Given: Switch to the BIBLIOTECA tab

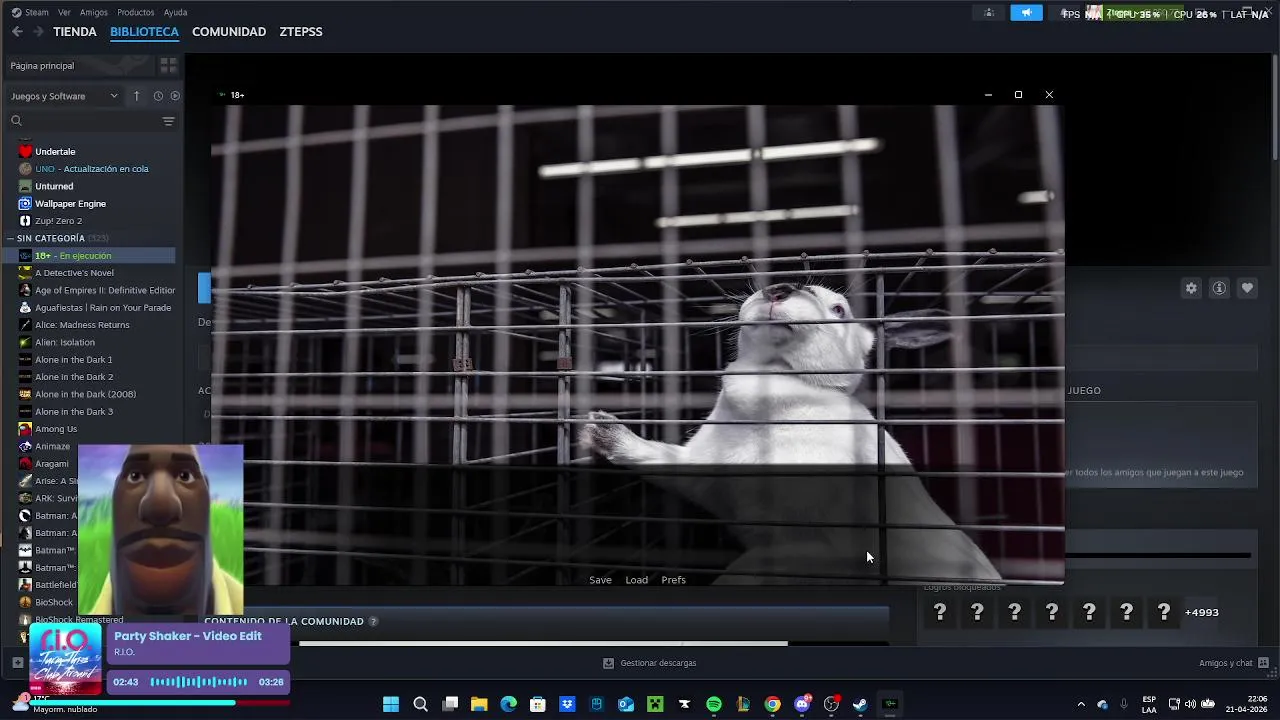Looking at the screenshot, I should 144,32.
